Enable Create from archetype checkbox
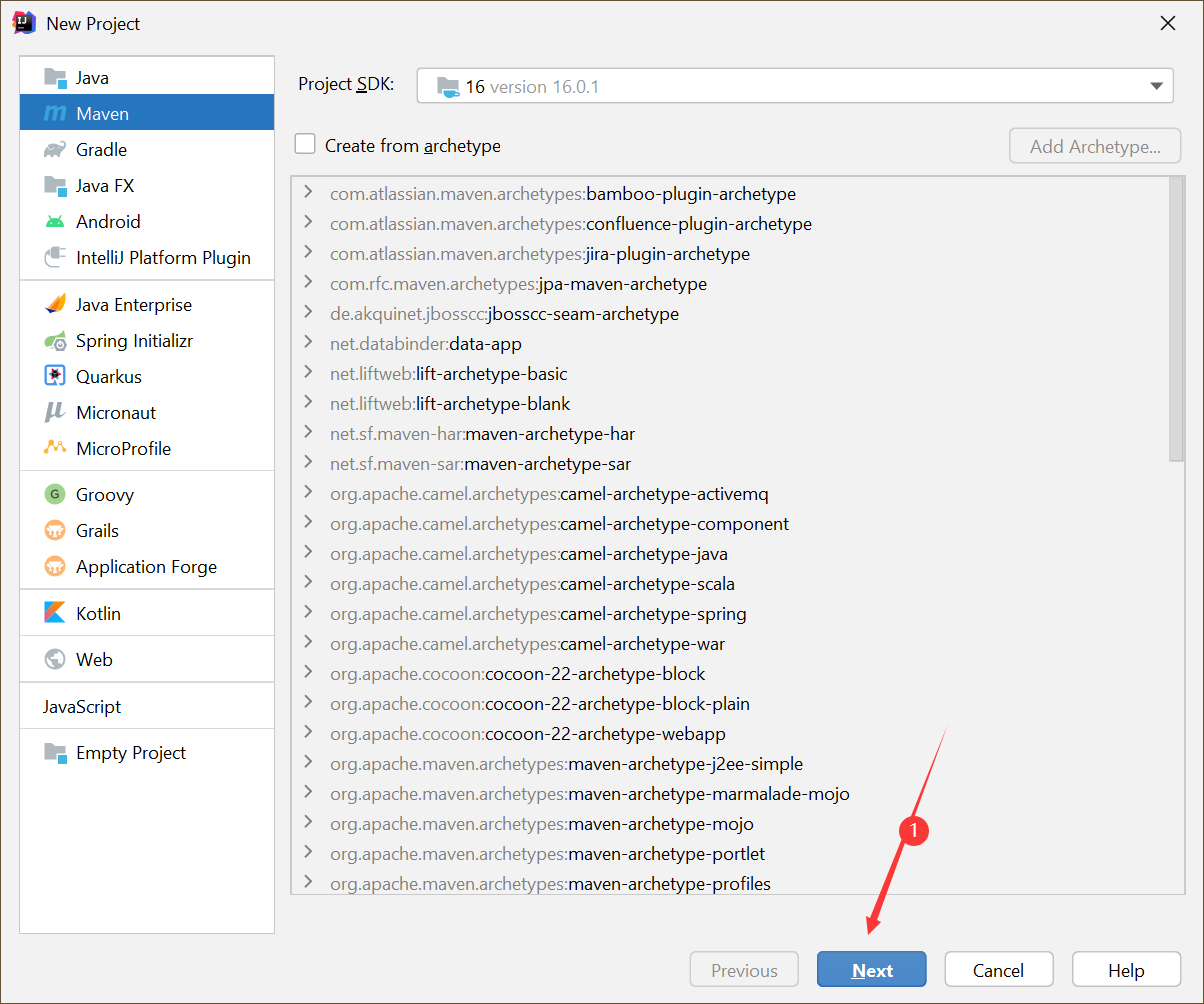Image resolution: width=1204 pixels, height=1004 pixels. (305, 145)
